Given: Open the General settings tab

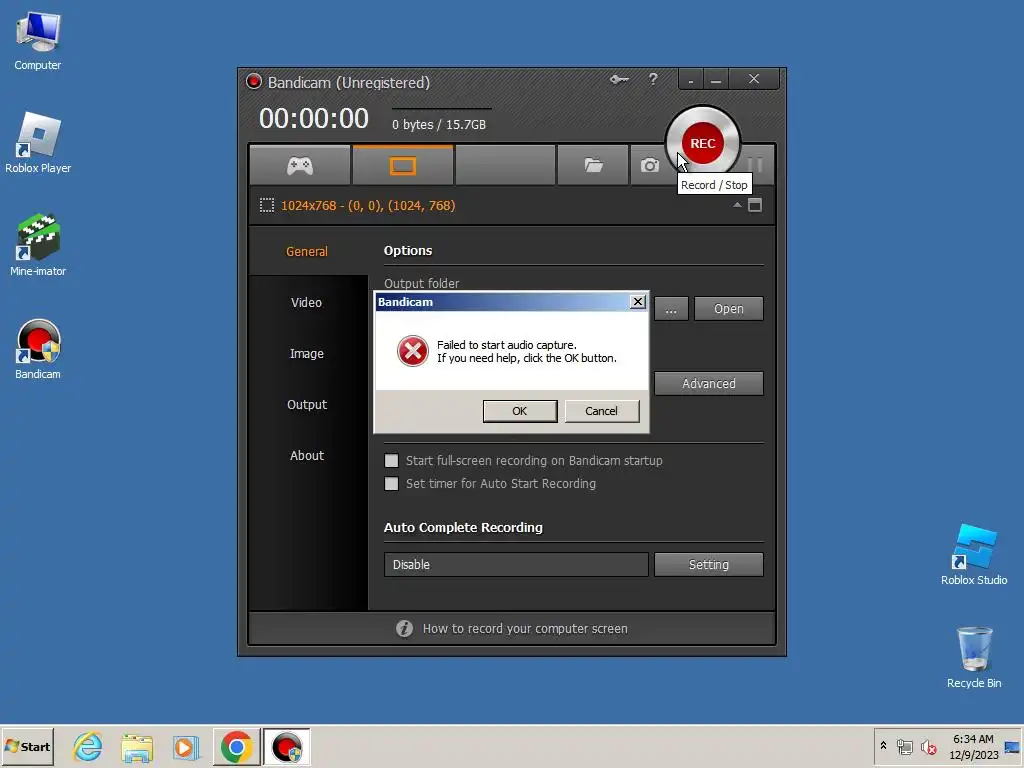Looking at the screenshot, I should [x=307, y=251].
